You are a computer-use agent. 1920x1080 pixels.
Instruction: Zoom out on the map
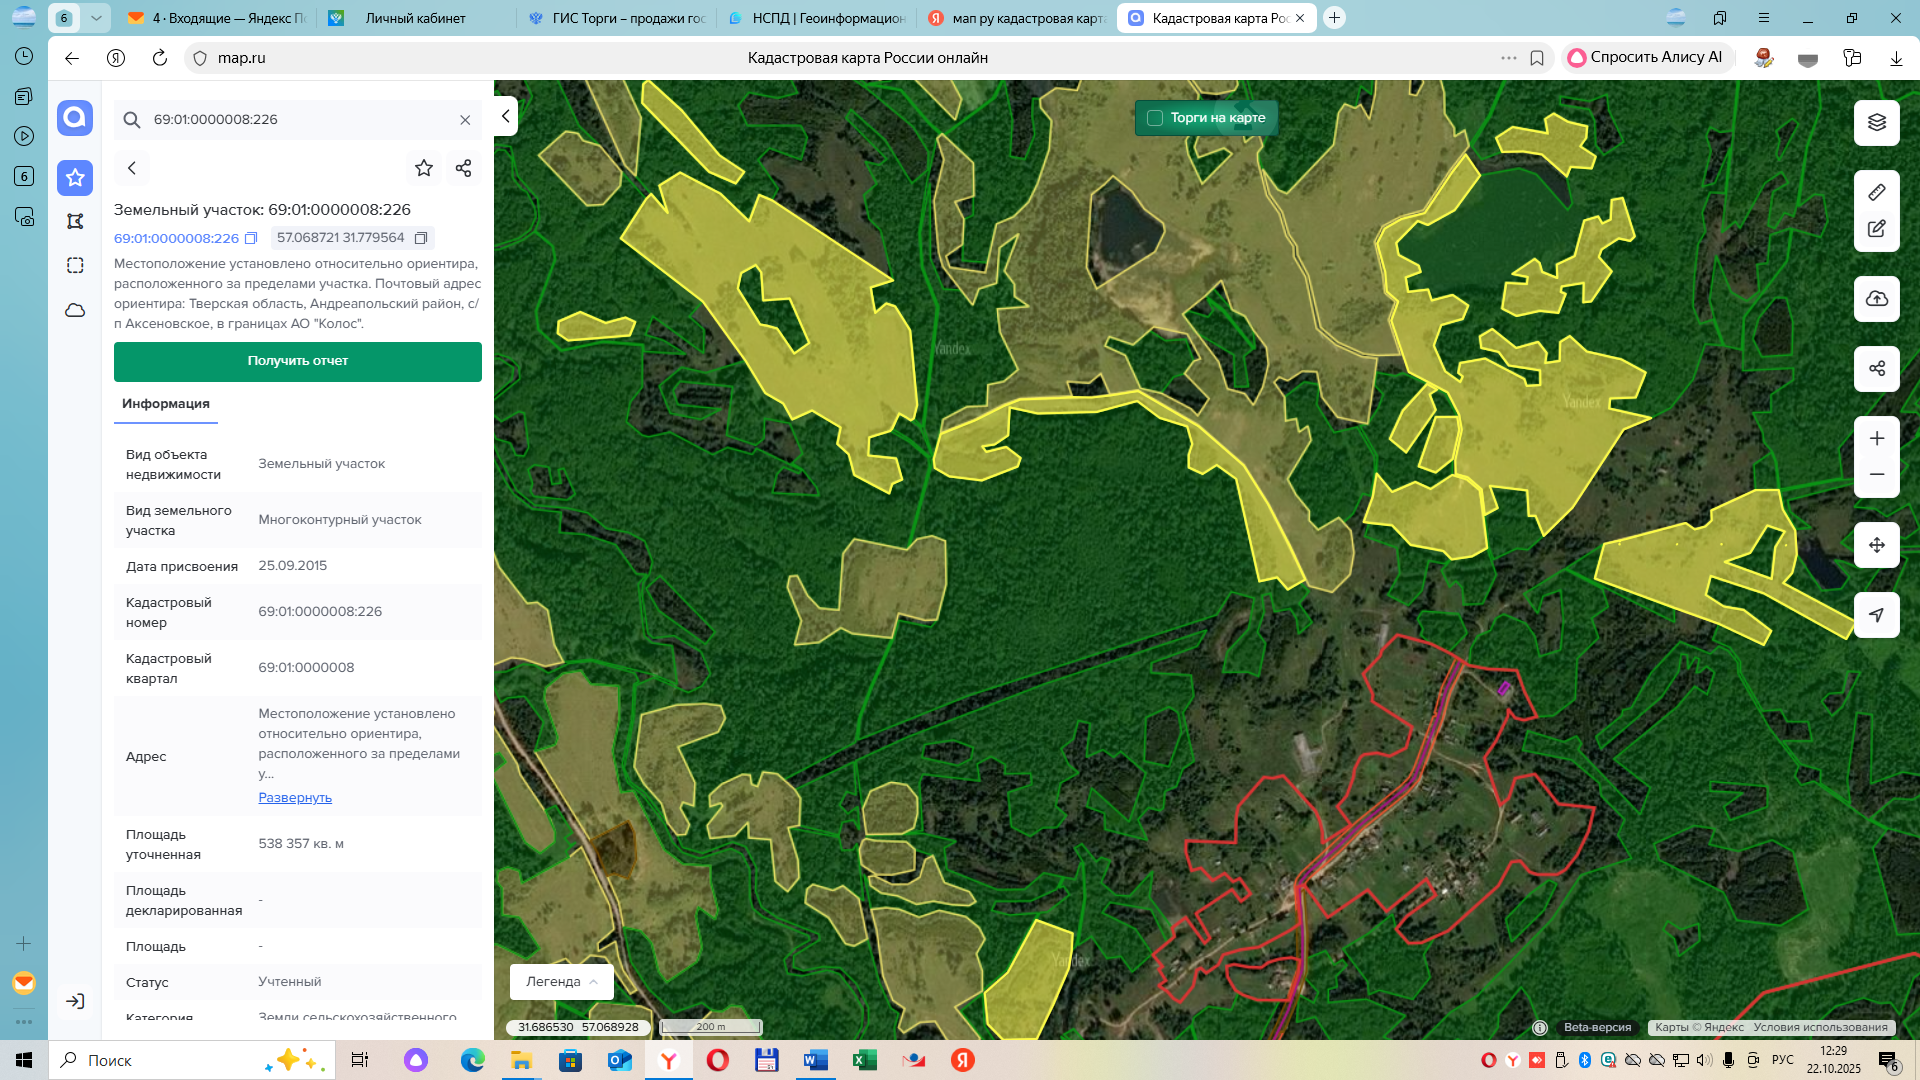(1876, 475)
